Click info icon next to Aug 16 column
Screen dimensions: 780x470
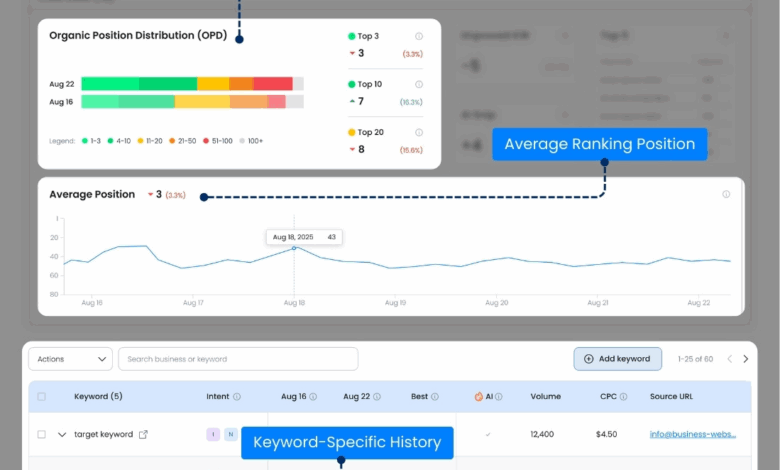(x=313, y=397)
